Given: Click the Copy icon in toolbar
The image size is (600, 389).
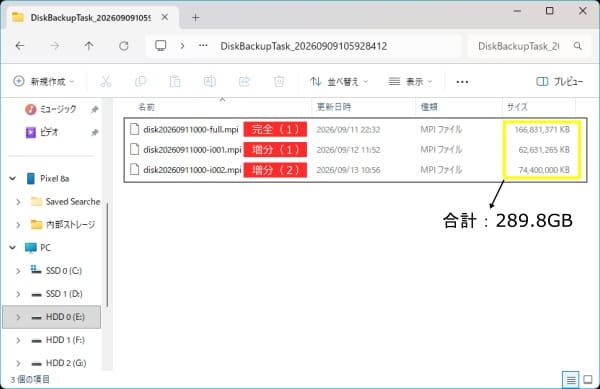Looking at the screenshot, I should coord(140,81).
